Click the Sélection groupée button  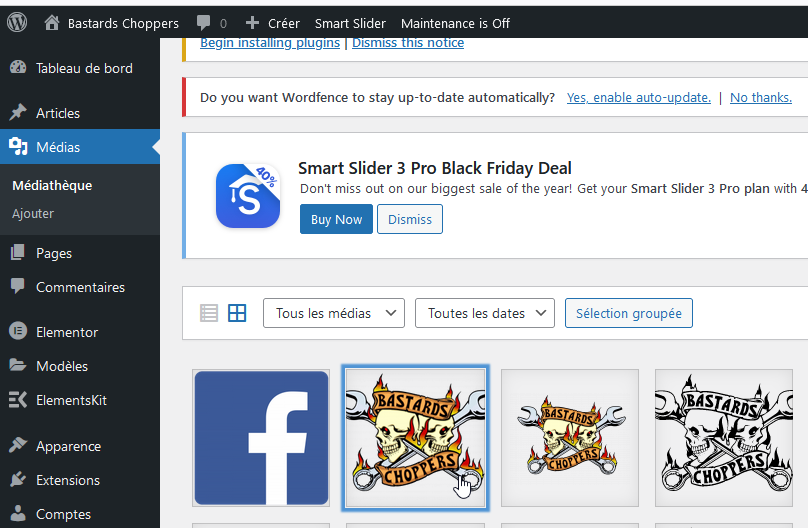(628, 313)
